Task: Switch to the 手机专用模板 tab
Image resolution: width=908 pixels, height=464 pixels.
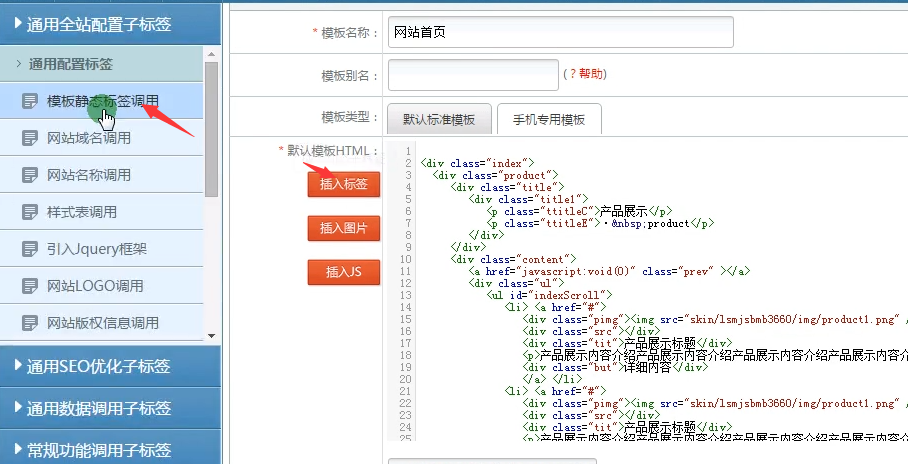Action: pos(549,119)
